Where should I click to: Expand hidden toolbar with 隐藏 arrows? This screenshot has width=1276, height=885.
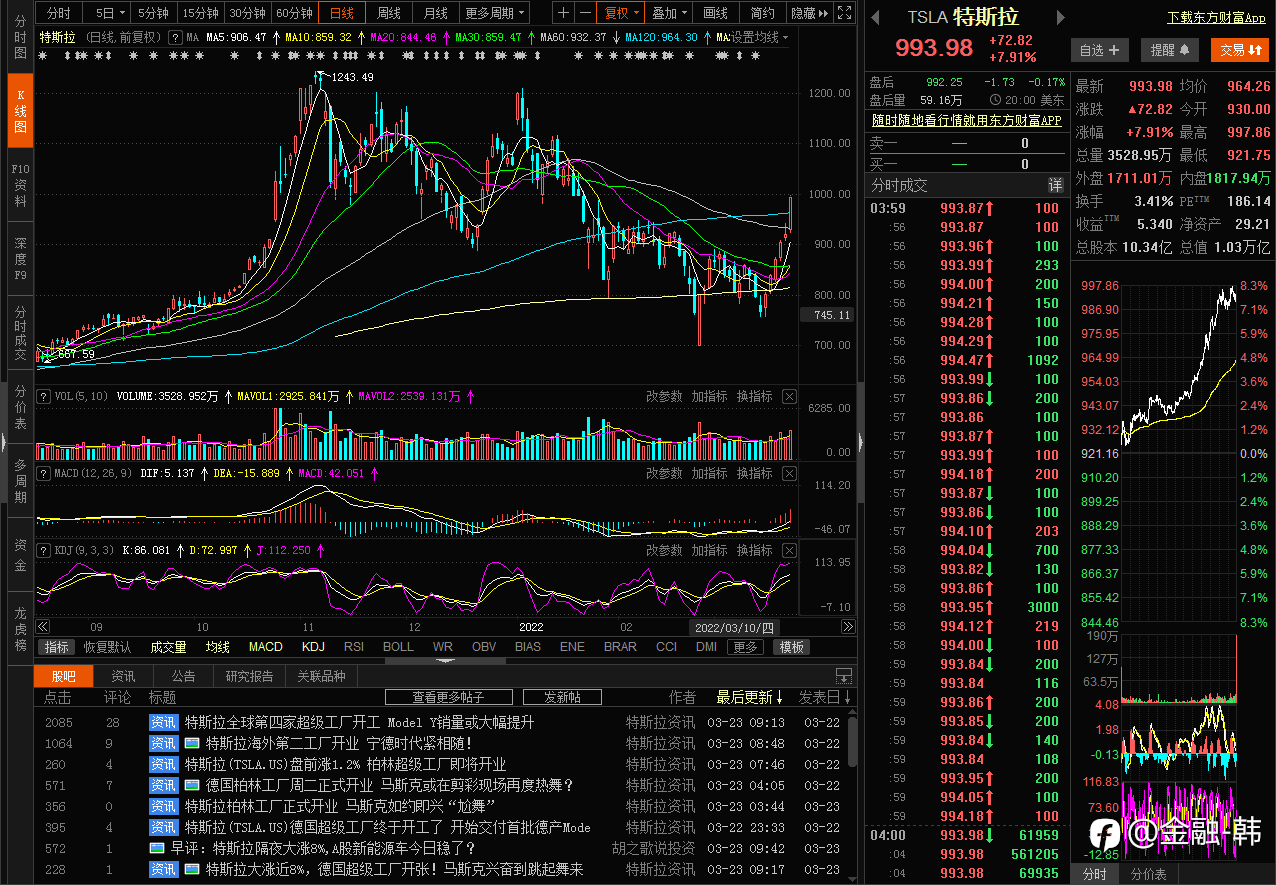(809, 13)
